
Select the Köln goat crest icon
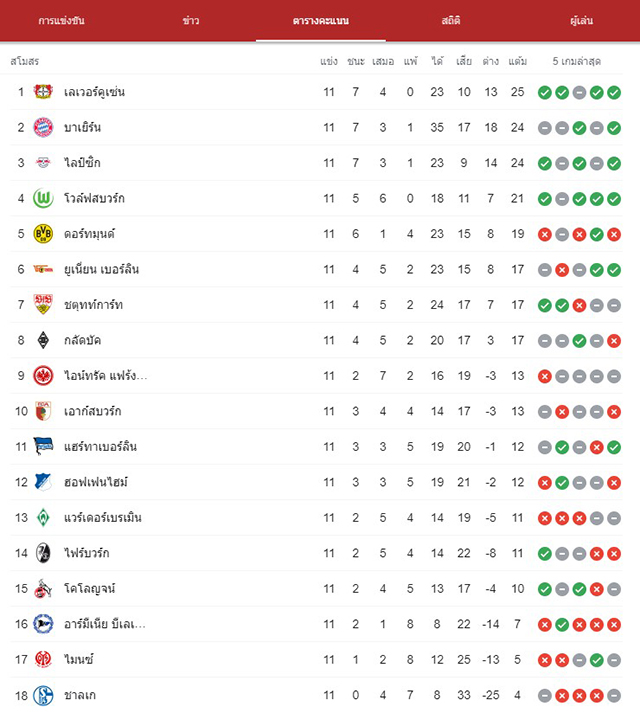pyautogui.click(x=43, y=588)
